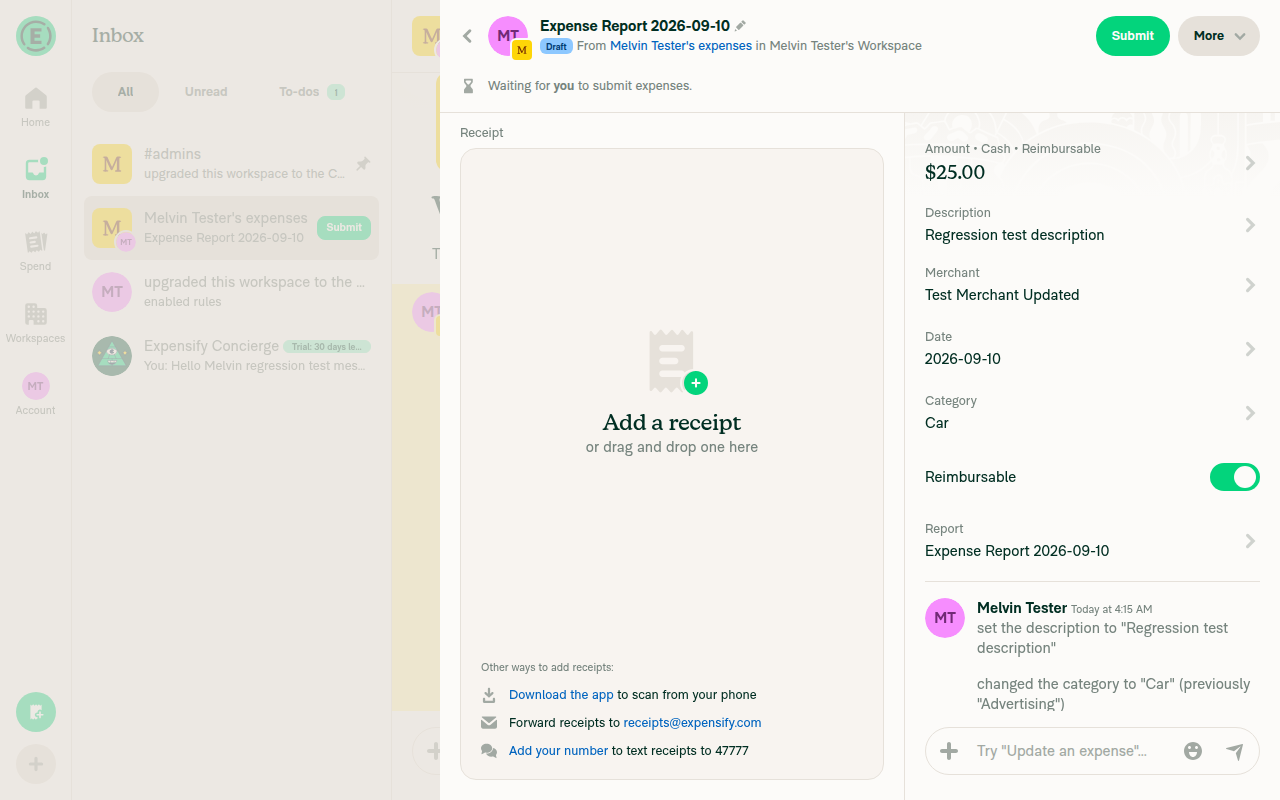Open Inbox in the left navigation
This screenshot has width=1280, height=800.
coord(35,179)
